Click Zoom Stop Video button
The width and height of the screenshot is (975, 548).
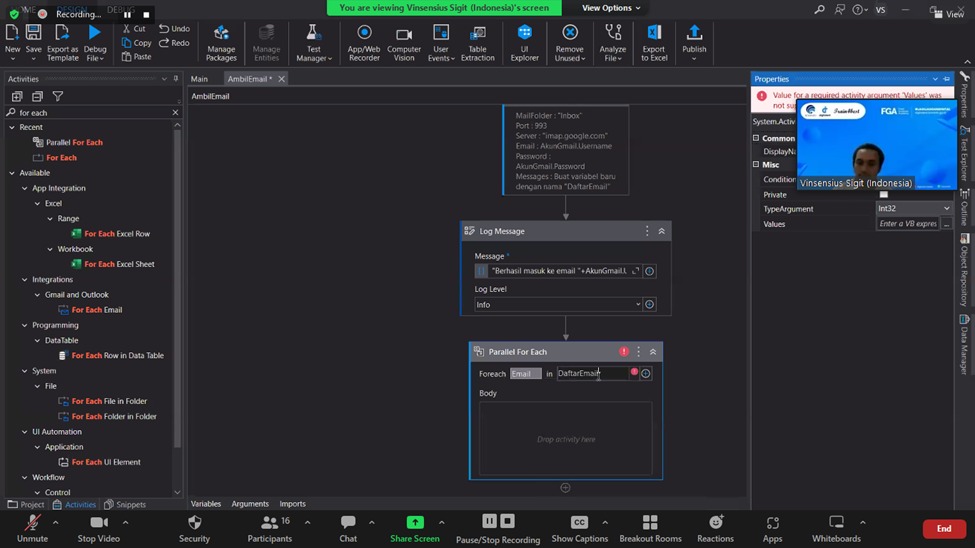pyautogui.click(x=98, y=529)
